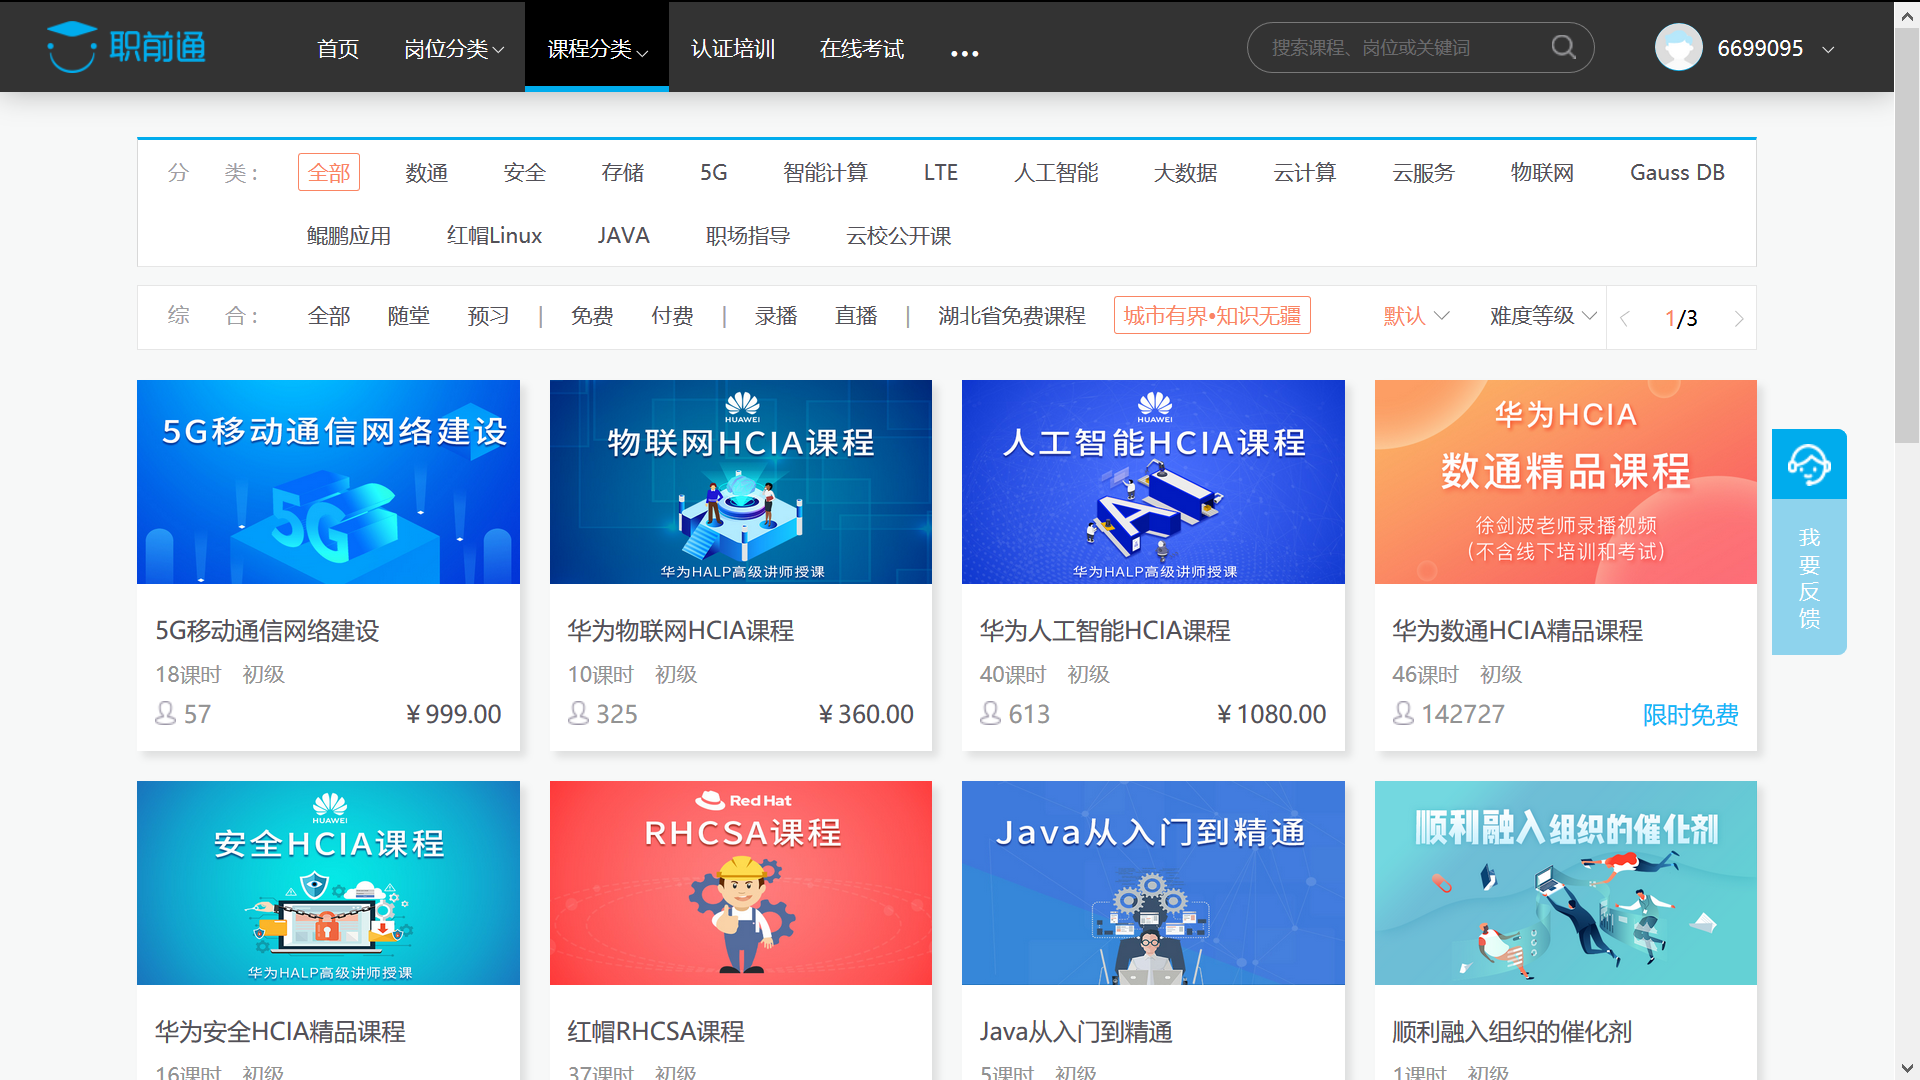The image size is (1920, 1080).
Task: Select the 直播 course type filter
Action: pos(856,315)
